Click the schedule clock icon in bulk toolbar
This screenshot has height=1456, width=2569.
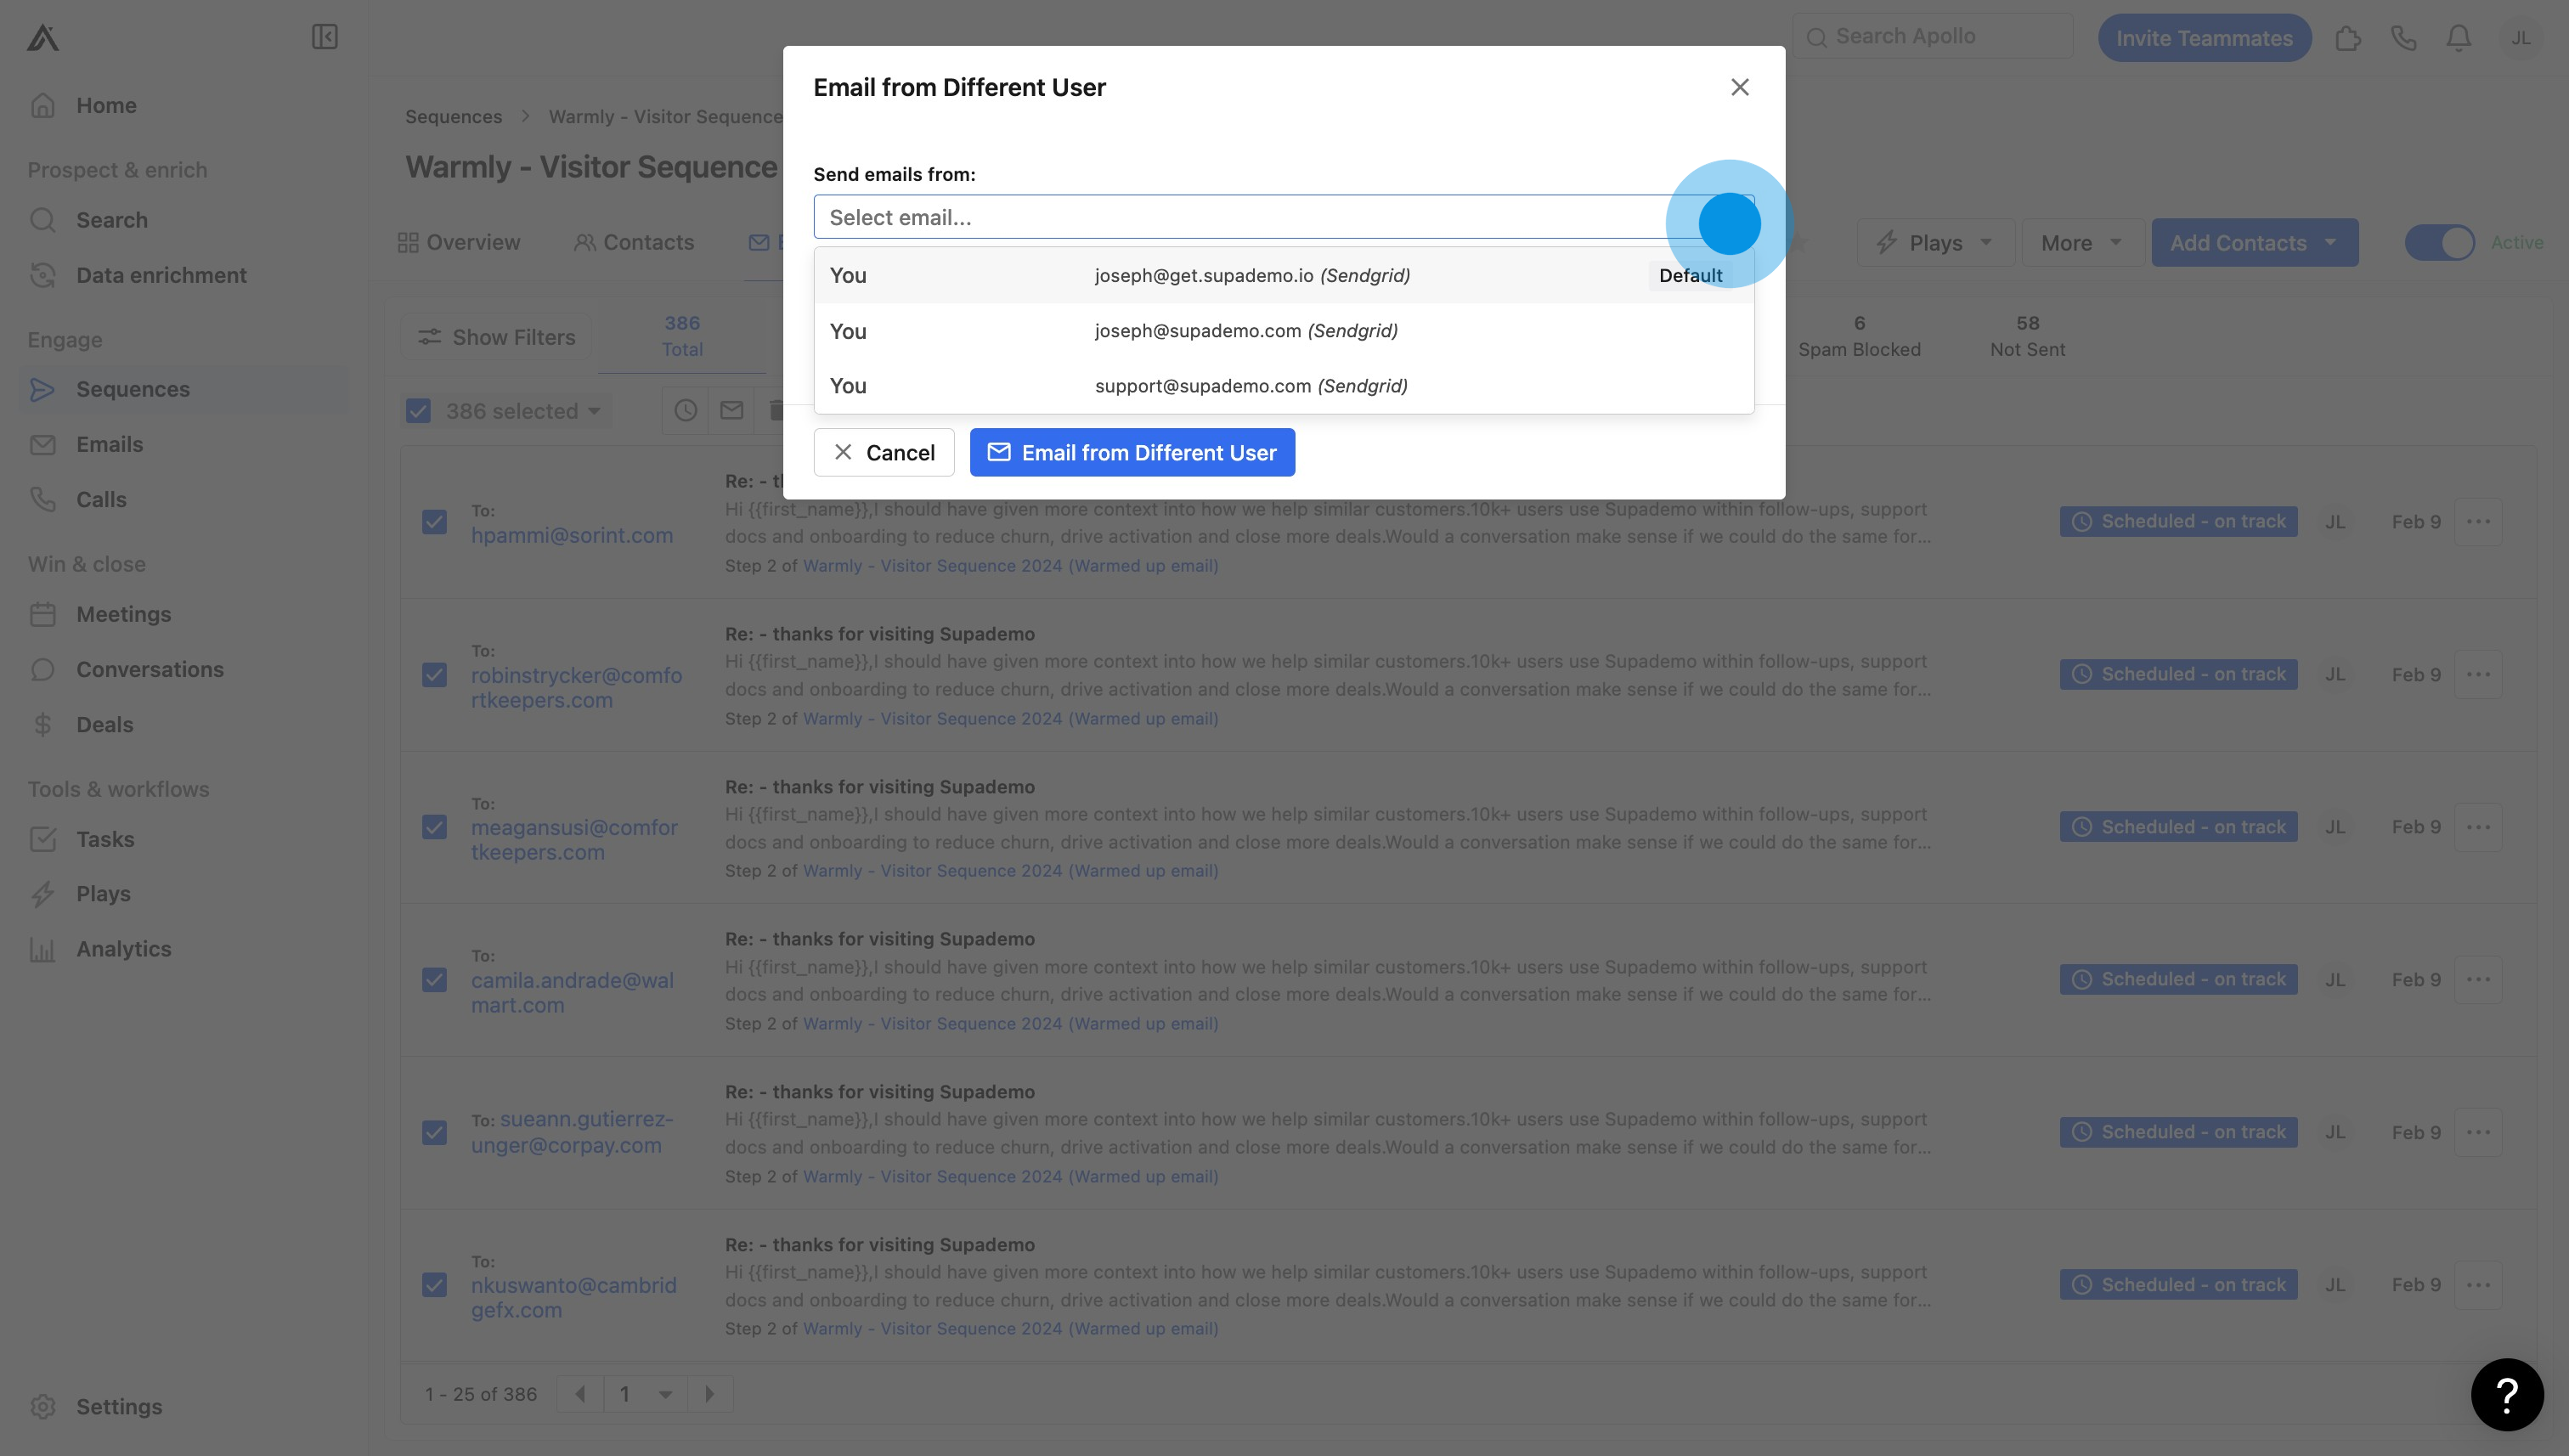click(685, 410)
